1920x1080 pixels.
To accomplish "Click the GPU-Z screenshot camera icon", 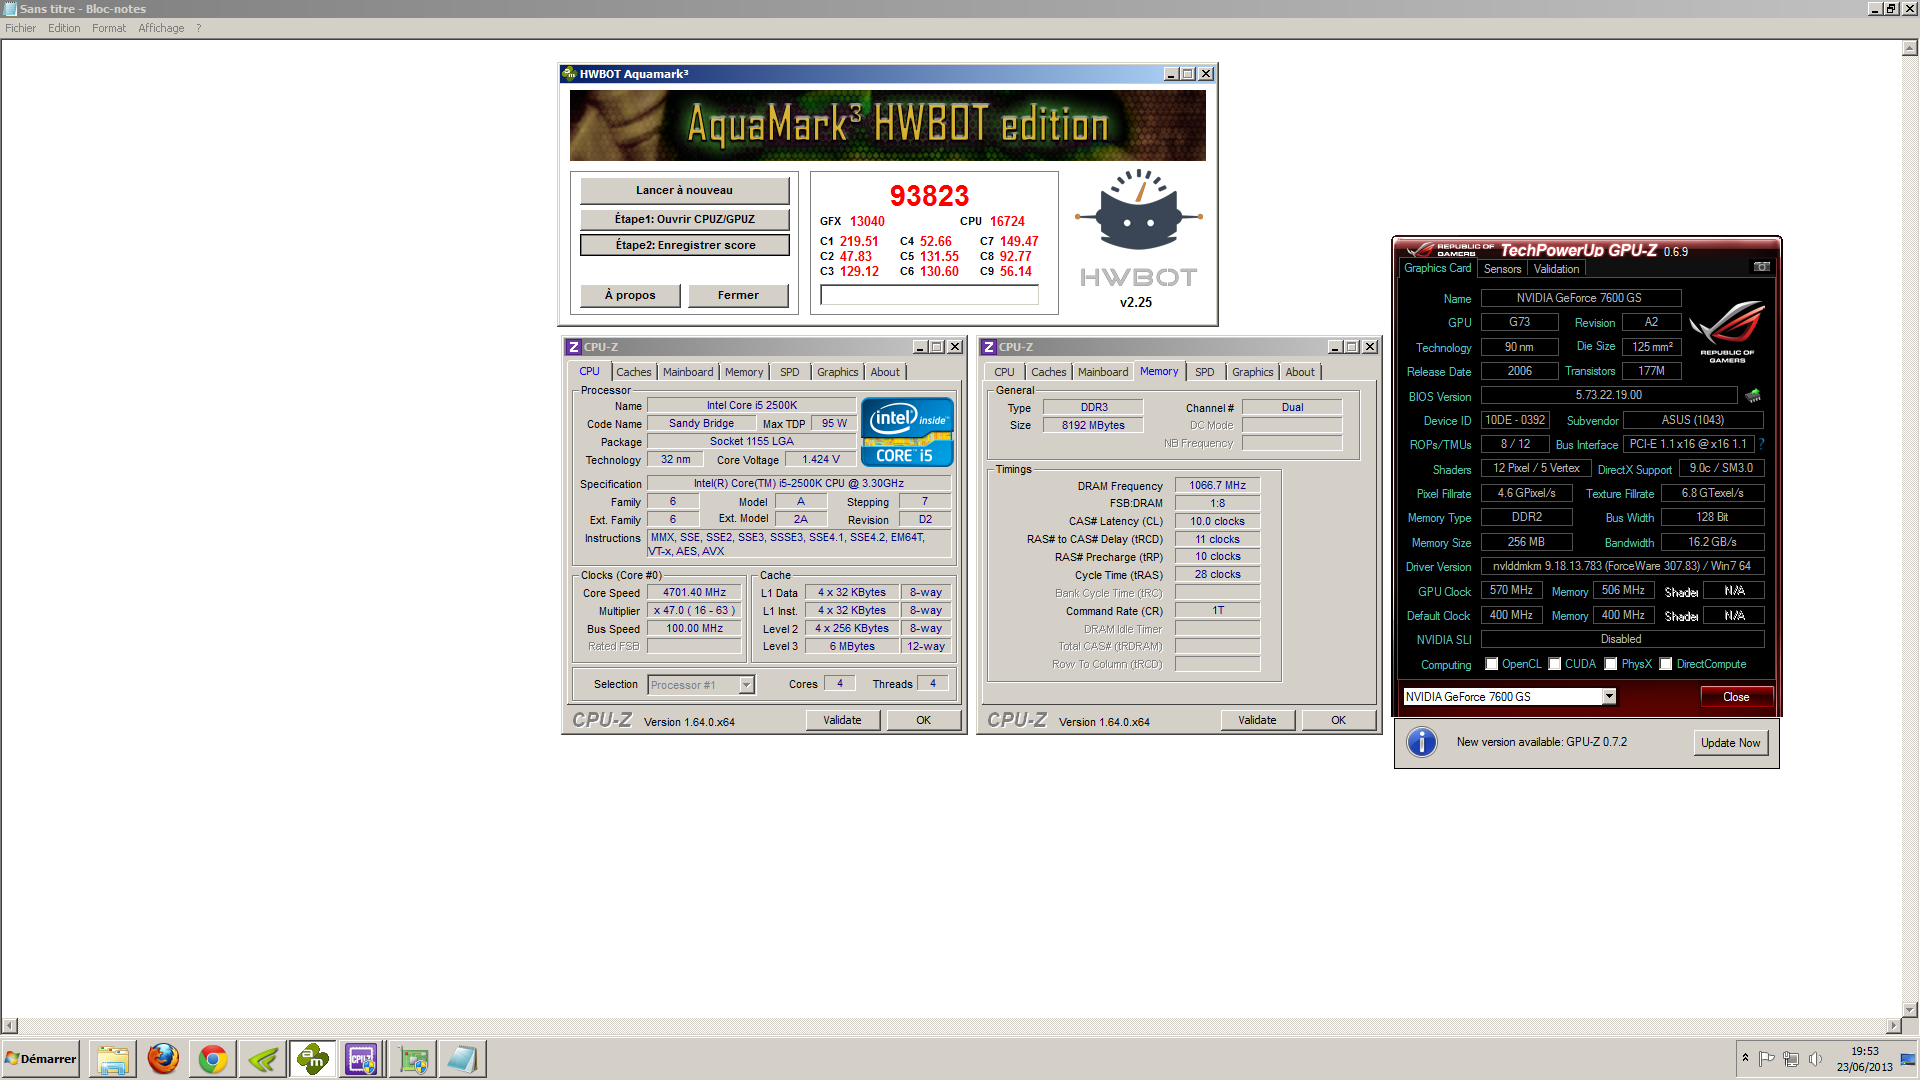I will [1761, 267].
